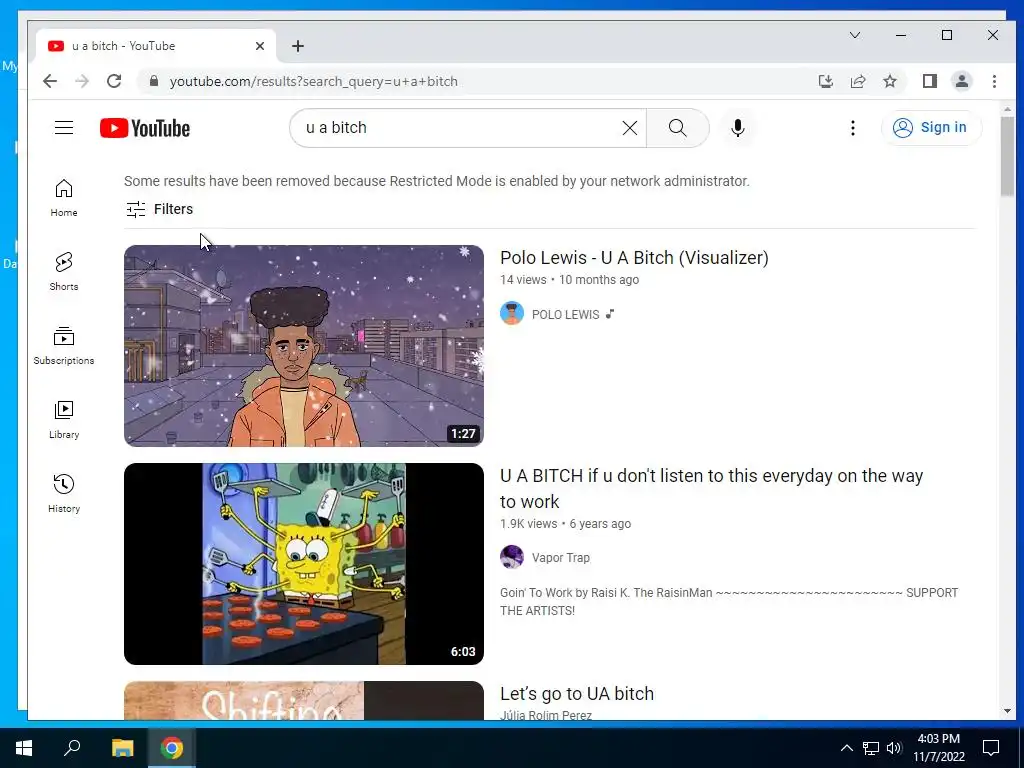Click title U A BITCH if u don't listen
The image size is (1024, 768).
(x=711, y=488)
